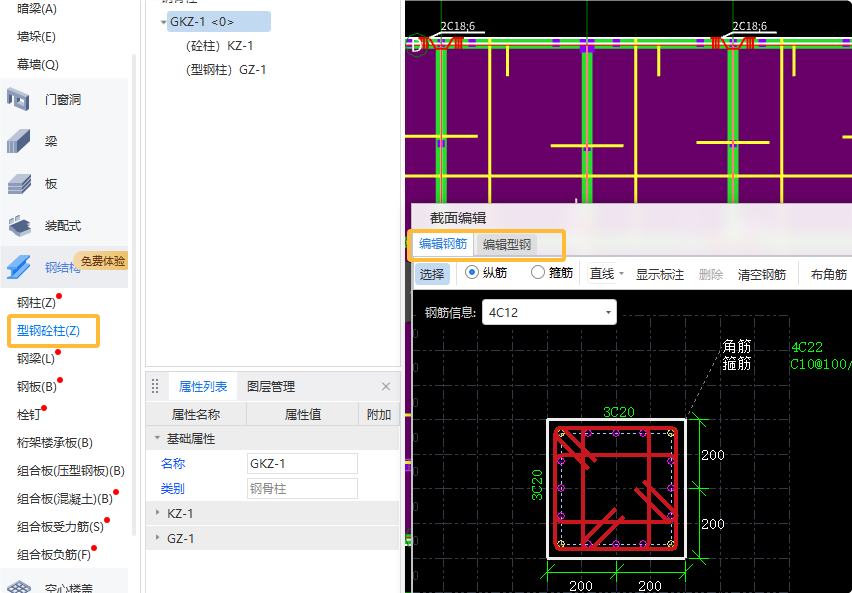Open the 装配式 category icon
Screen dimensions: 852x593
[x=18, y=226]
